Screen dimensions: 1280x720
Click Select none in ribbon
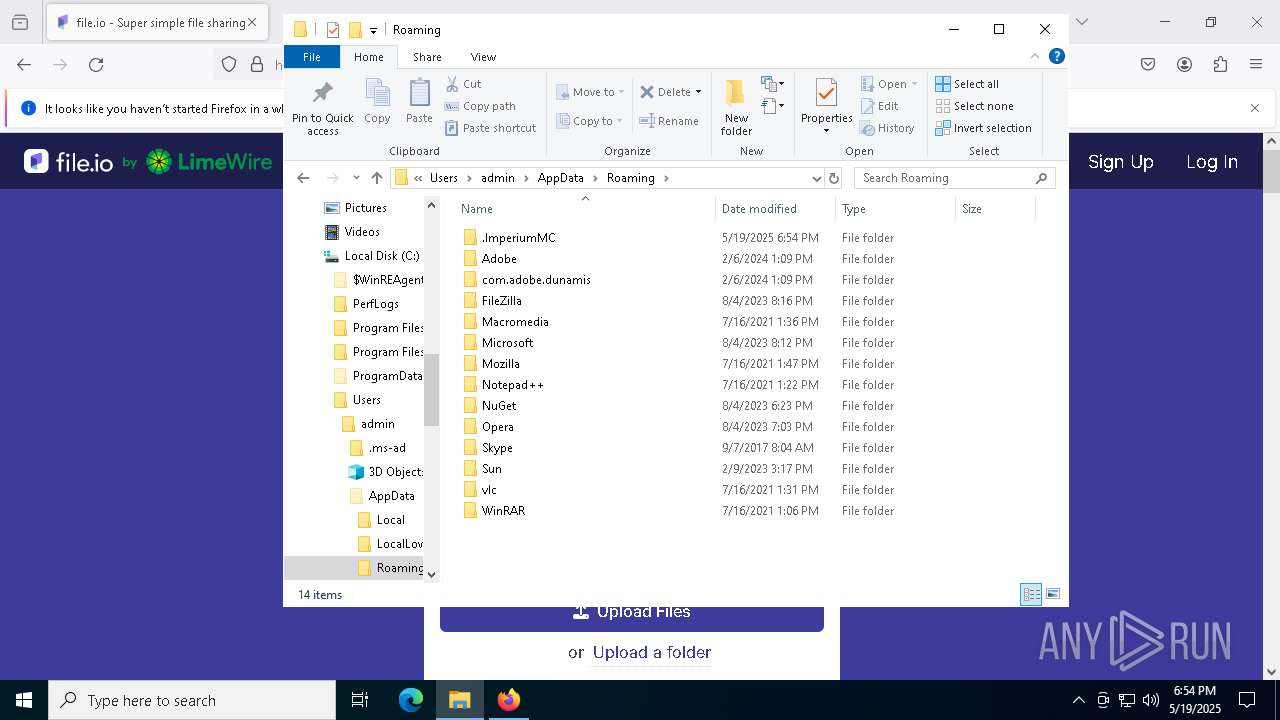(974, 106)
